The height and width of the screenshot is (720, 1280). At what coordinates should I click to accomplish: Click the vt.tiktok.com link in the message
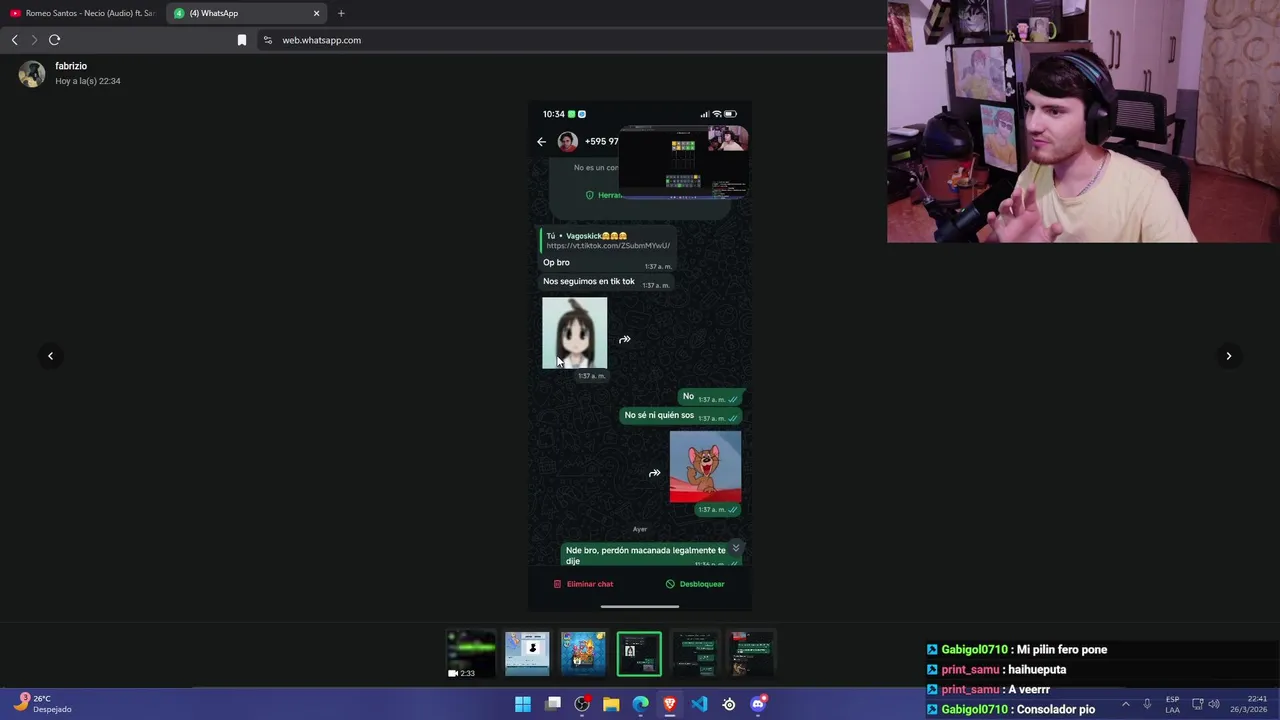click(x=608, y=246)
